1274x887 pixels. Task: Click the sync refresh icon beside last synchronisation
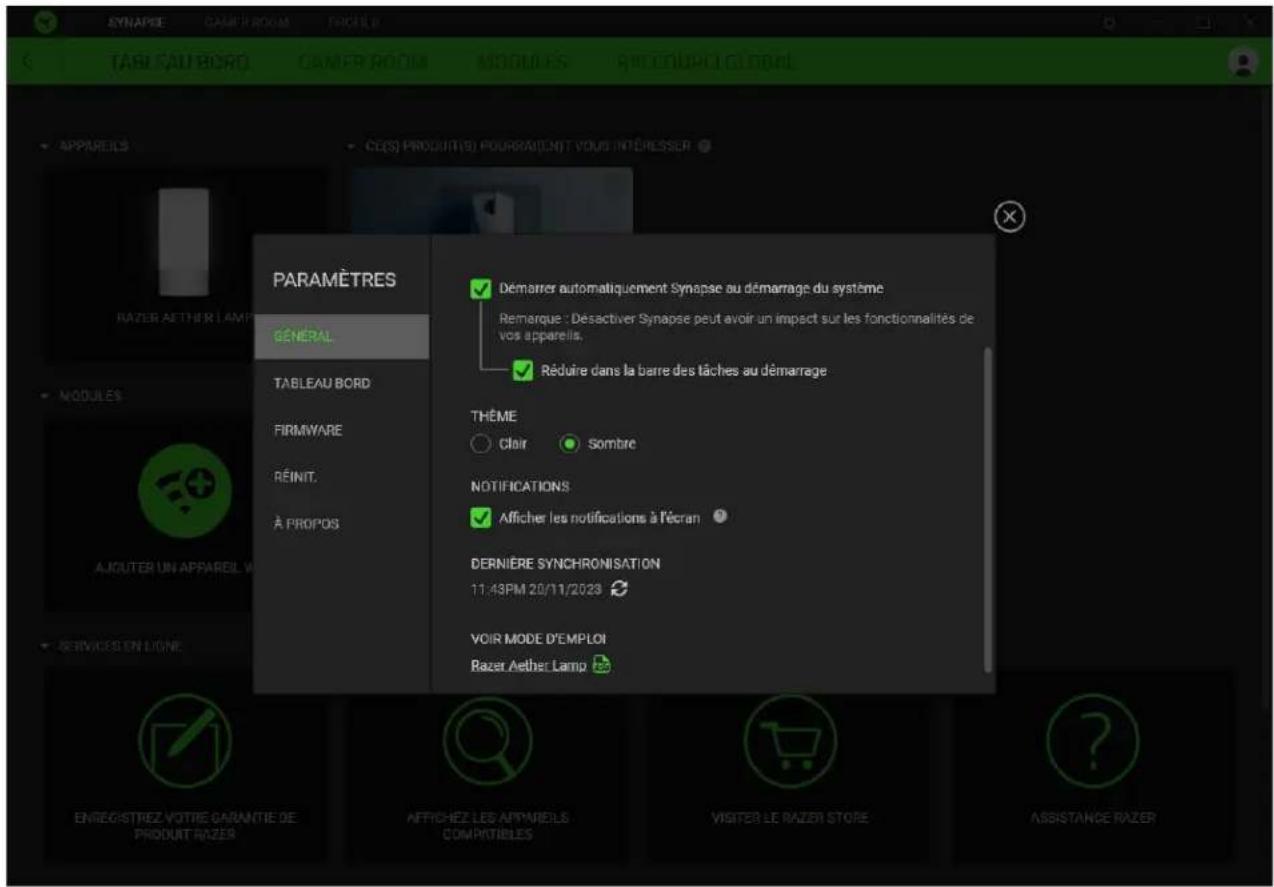point(620,589)
